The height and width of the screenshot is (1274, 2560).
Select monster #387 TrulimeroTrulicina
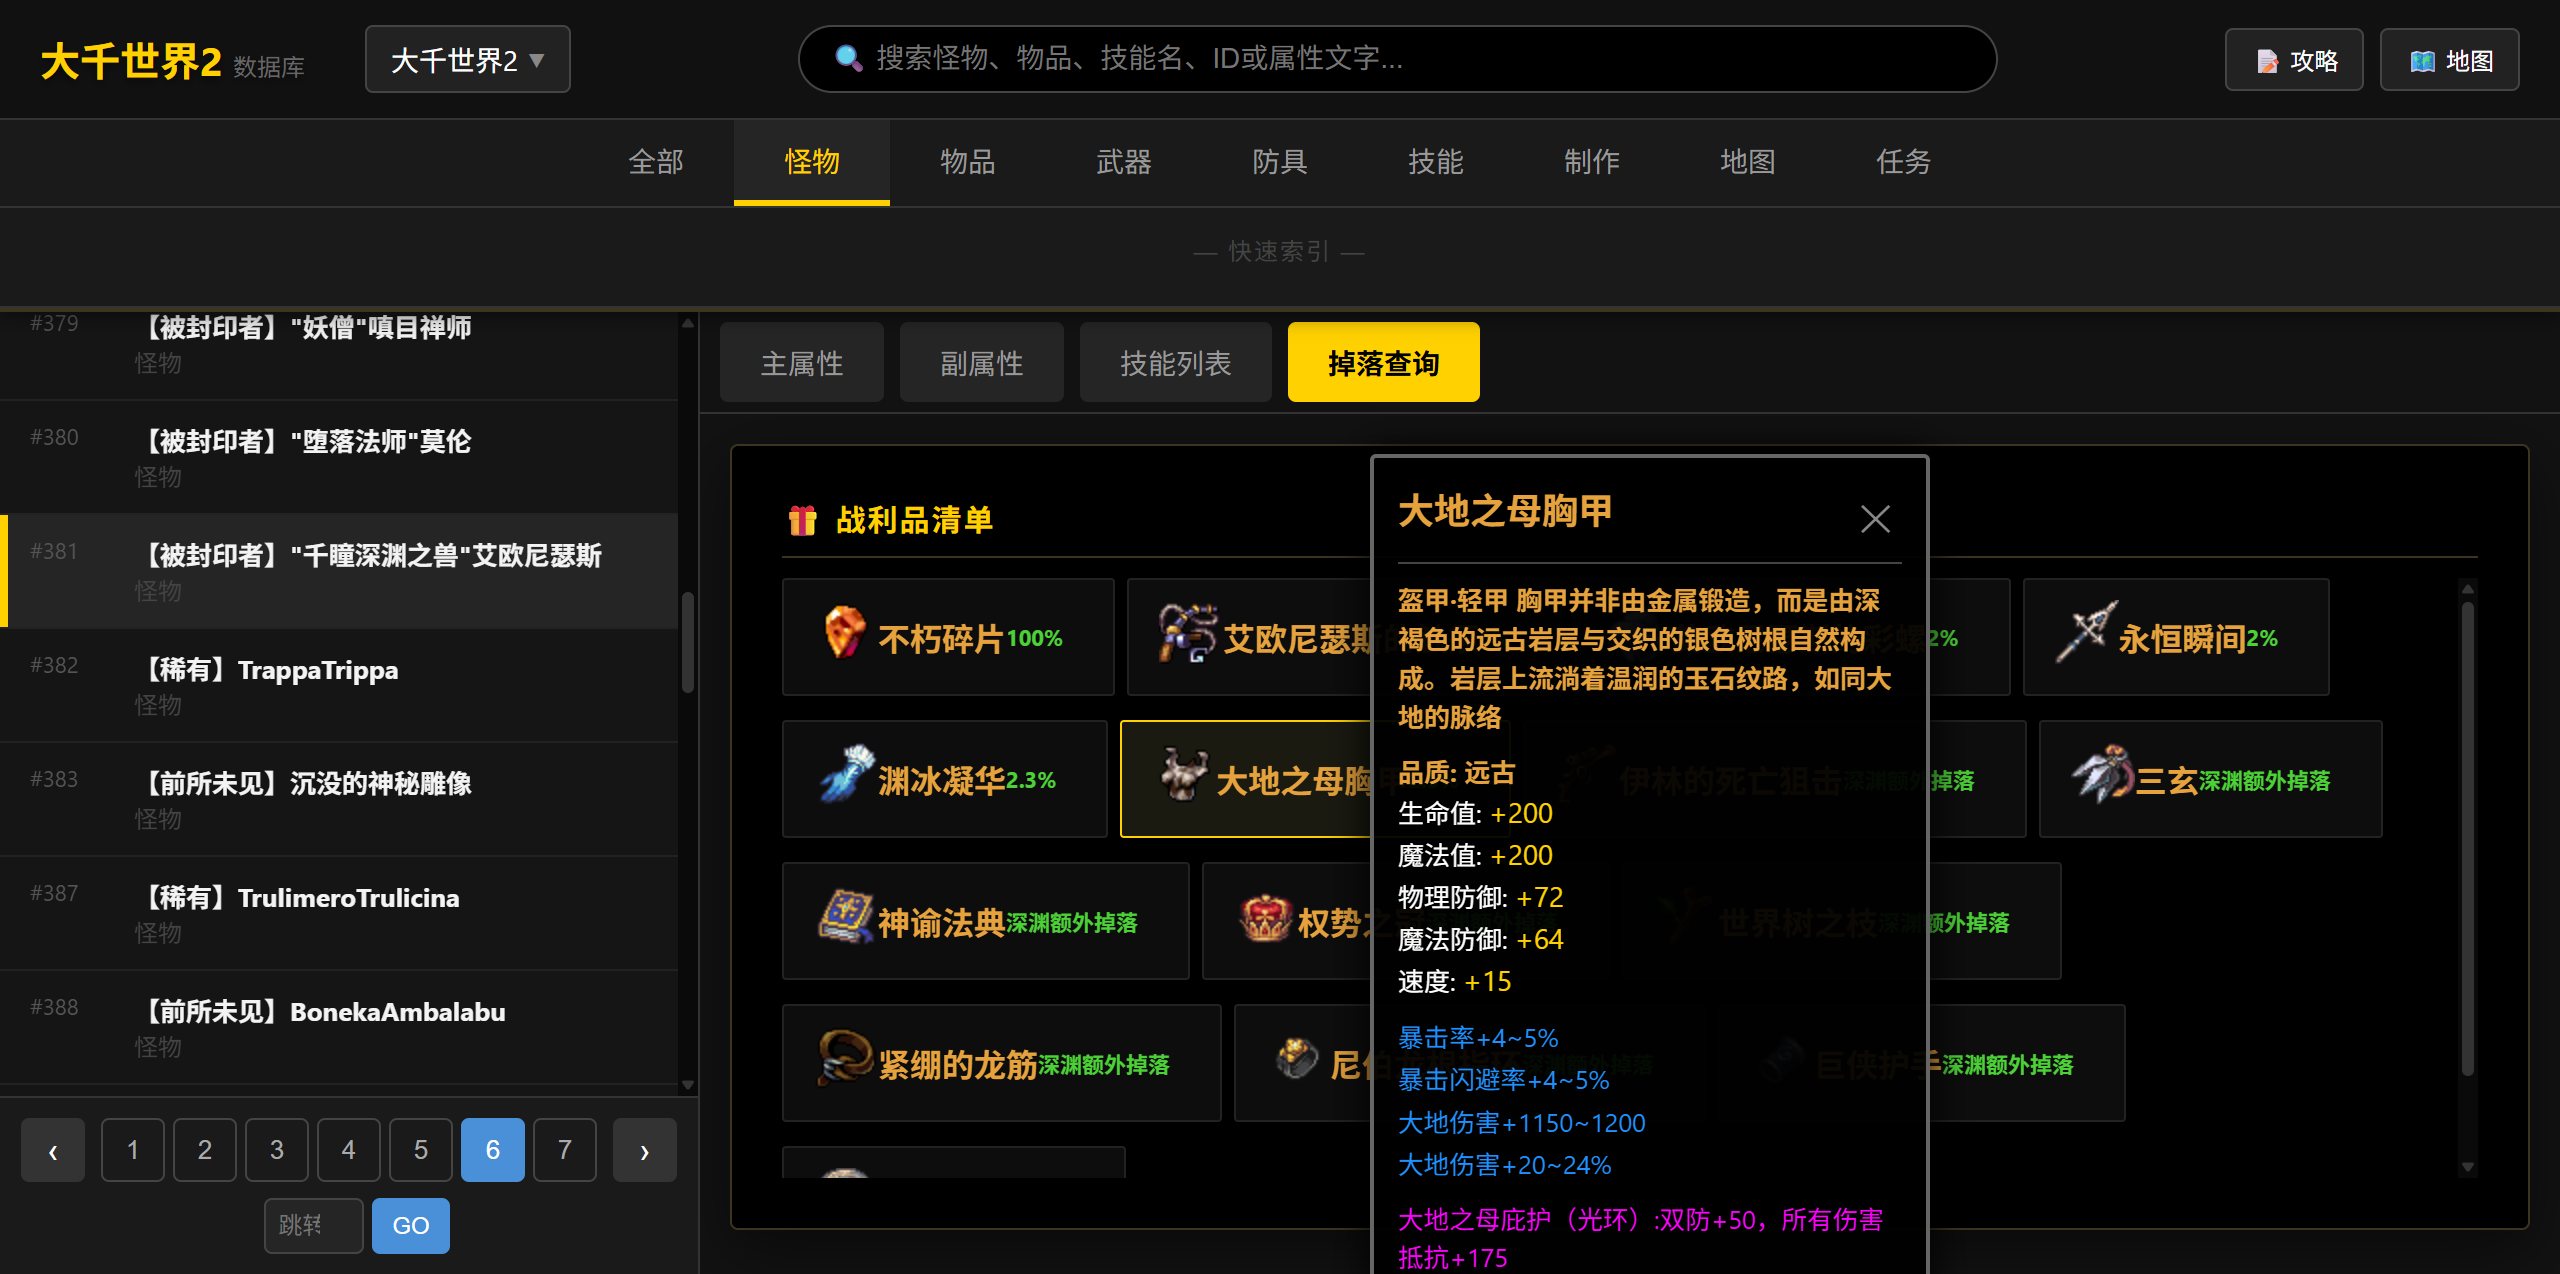point(339,913)
